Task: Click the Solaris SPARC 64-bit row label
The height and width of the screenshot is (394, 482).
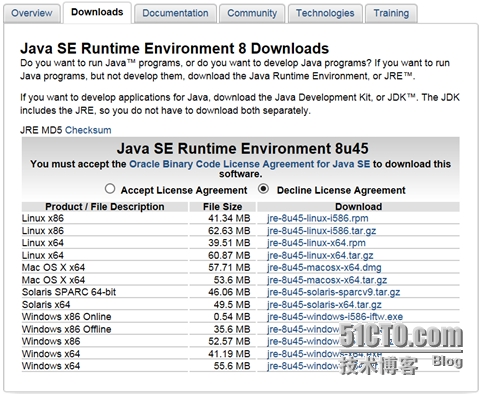Action: tap(69, 292)
